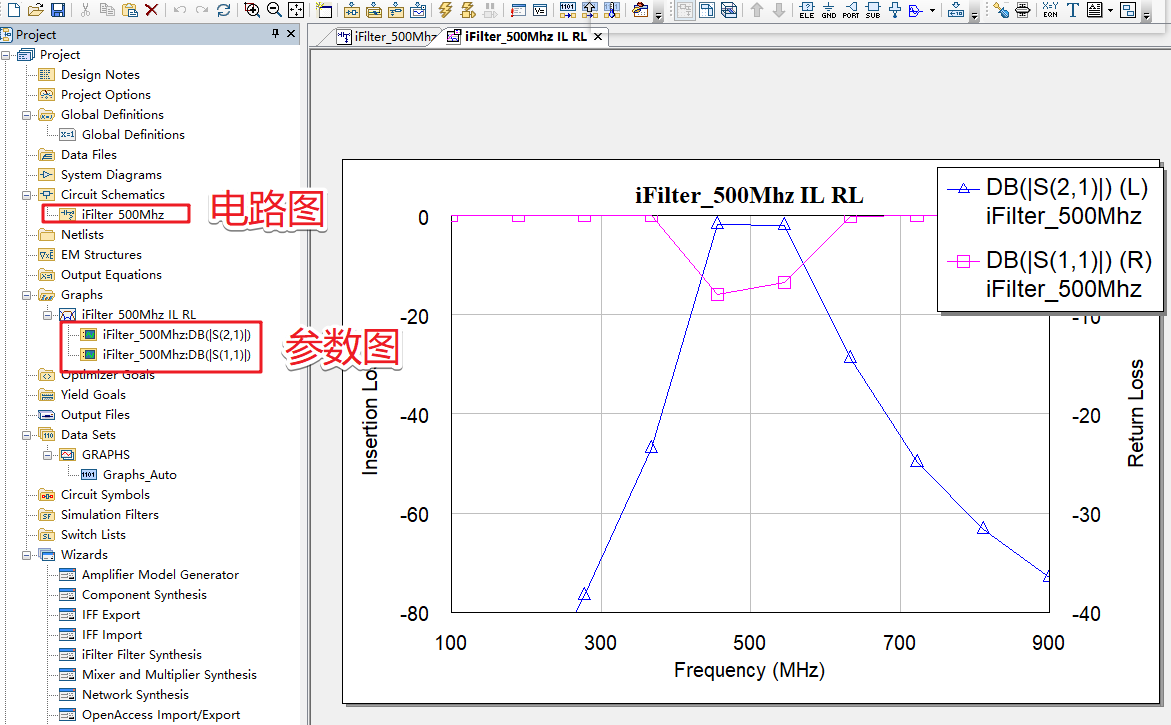Collapse the Data Sets tree node

(x=27, y=435)
